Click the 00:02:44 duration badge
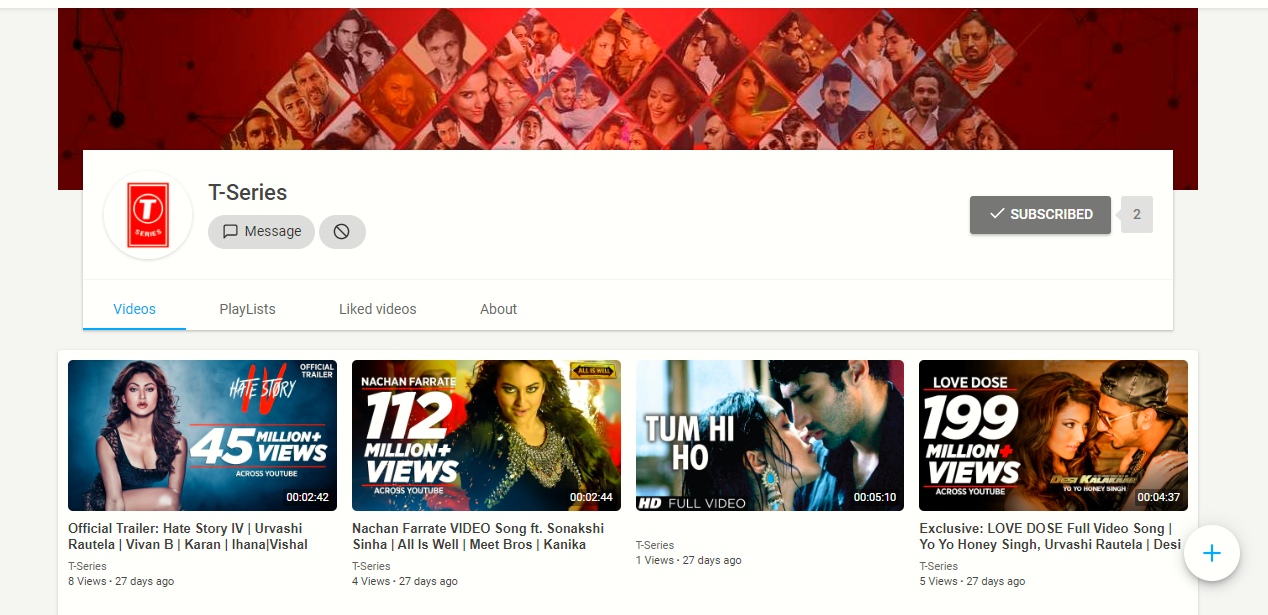Image resolution: width=1268 pixels, height=615 pixels. tap(591, 497)
